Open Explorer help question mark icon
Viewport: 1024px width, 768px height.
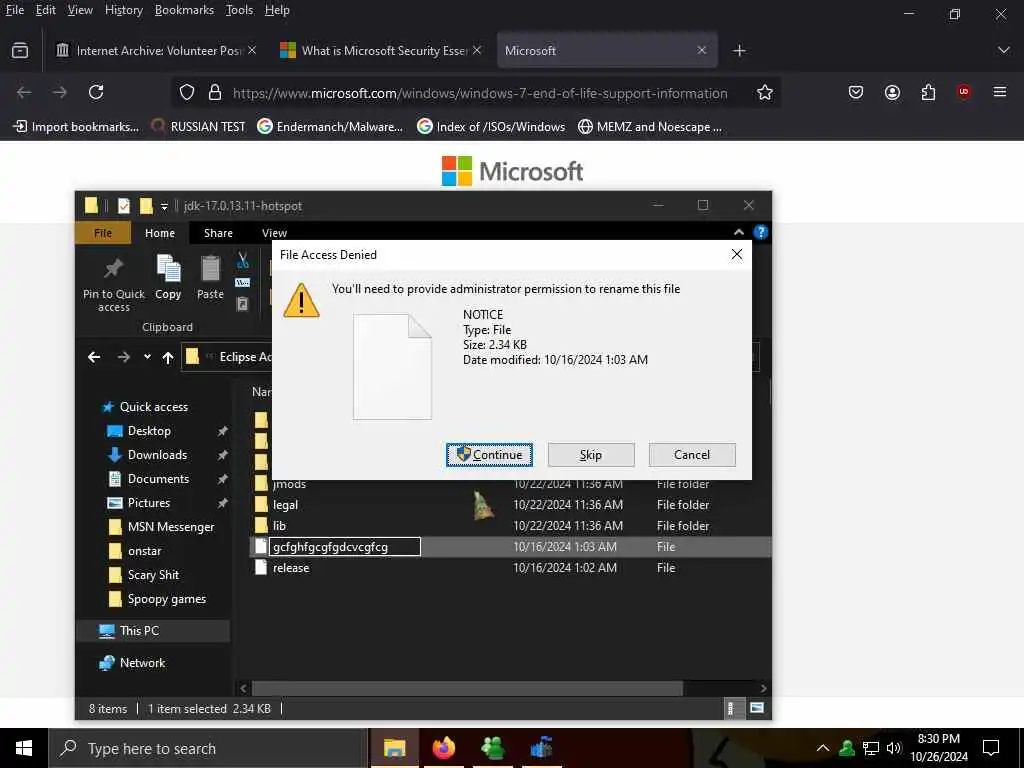(760, 232)
